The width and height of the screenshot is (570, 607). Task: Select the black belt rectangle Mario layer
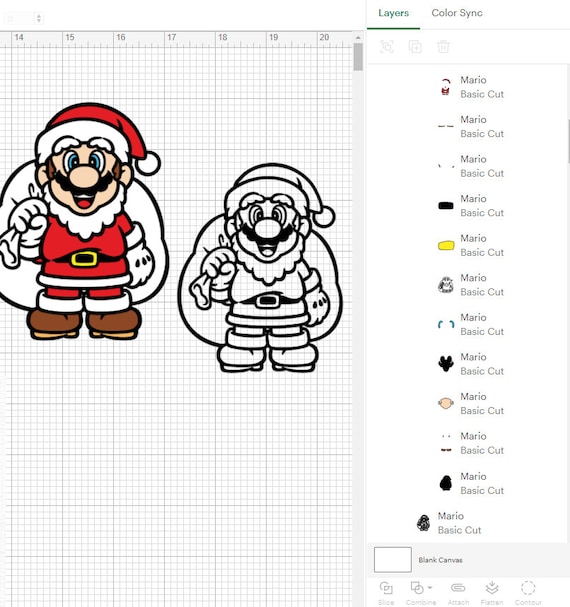pos(472,206)
